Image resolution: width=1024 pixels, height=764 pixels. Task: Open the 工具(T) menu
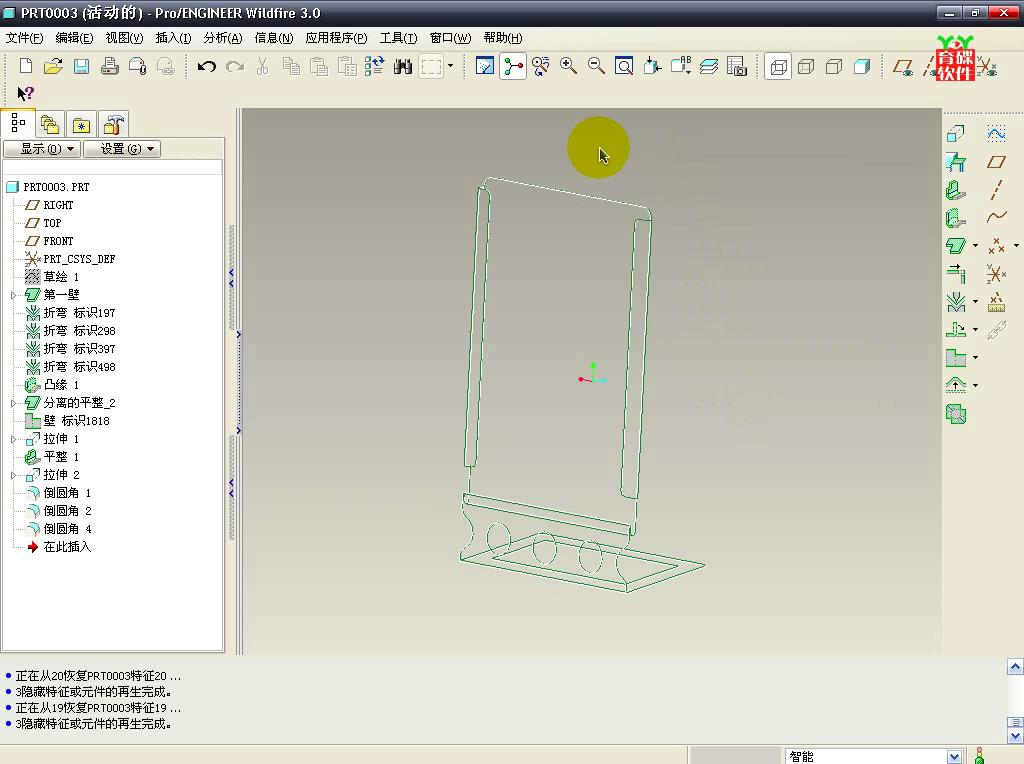(x=398, y=38)
